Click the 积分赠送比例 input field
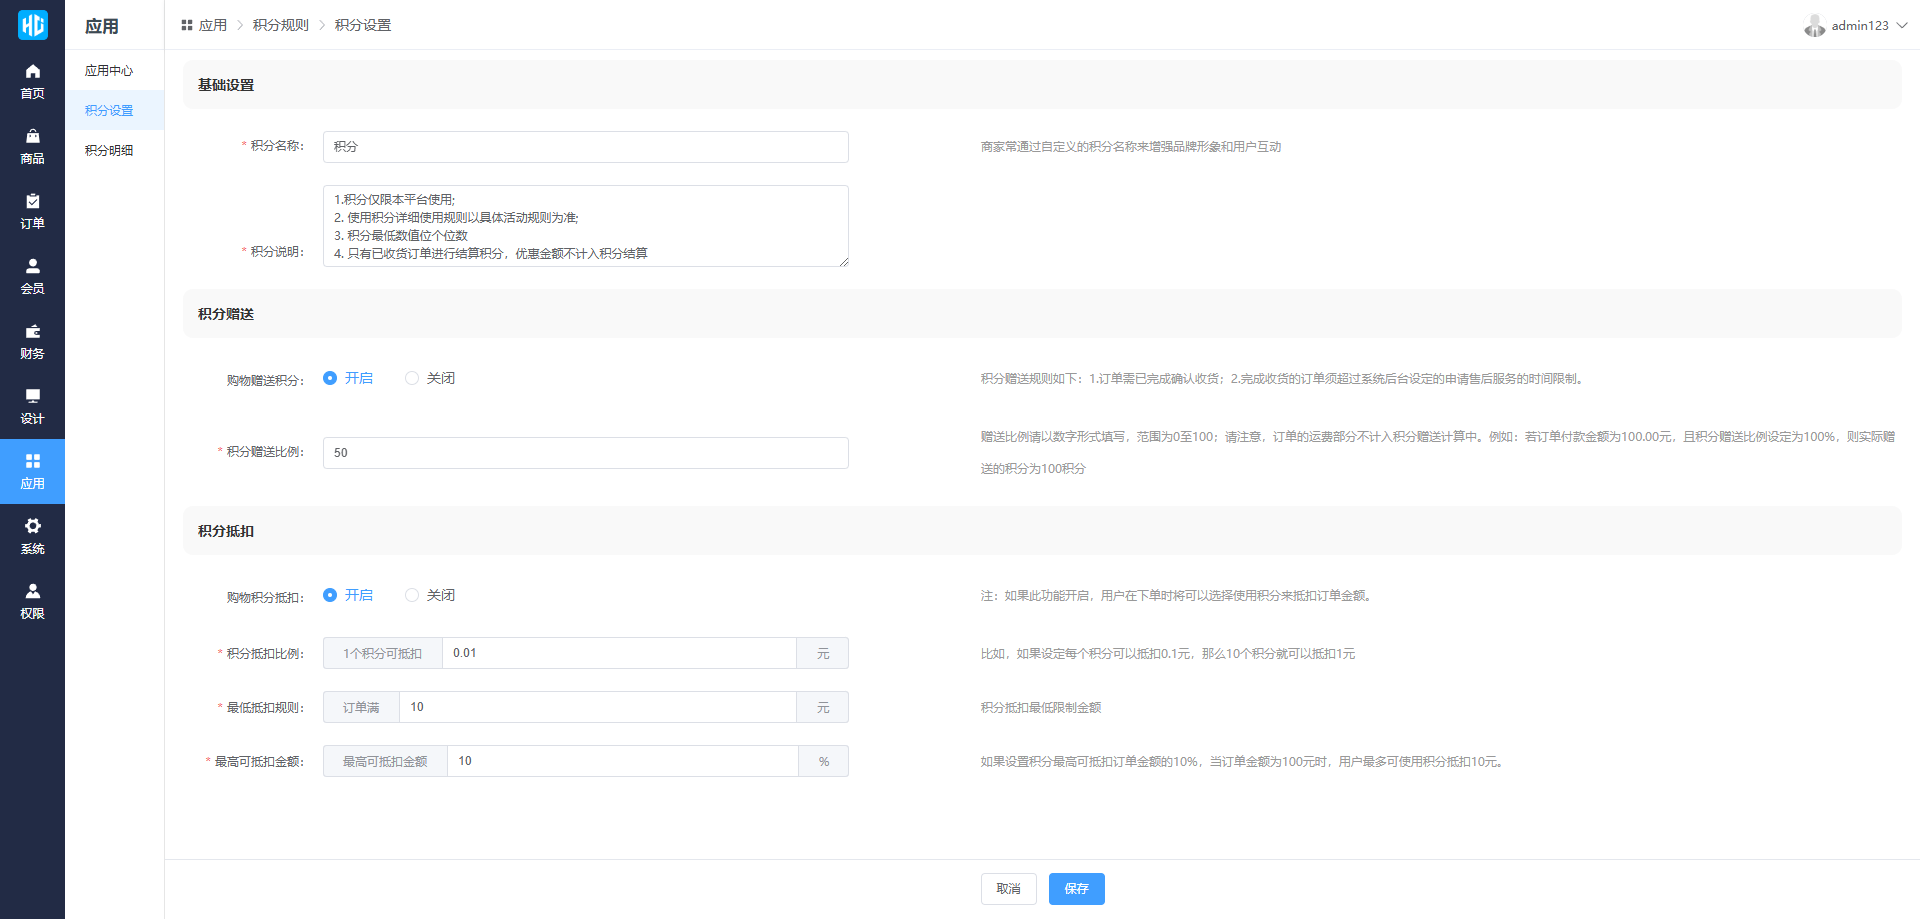The image size is (1920, 919). (585, 453)
